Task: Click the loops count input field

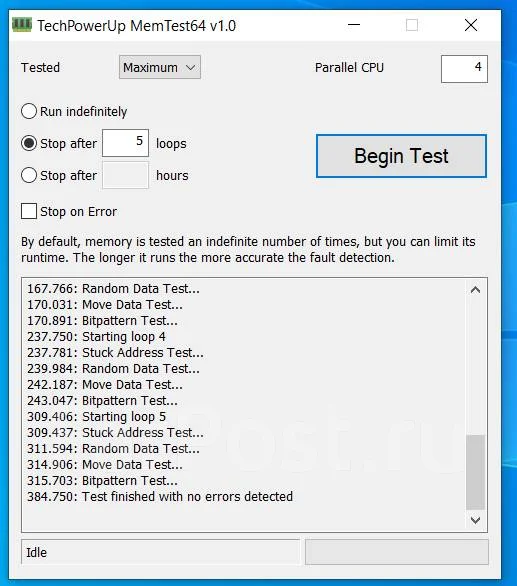Action: pyautogui.click(x=125, y=143)
